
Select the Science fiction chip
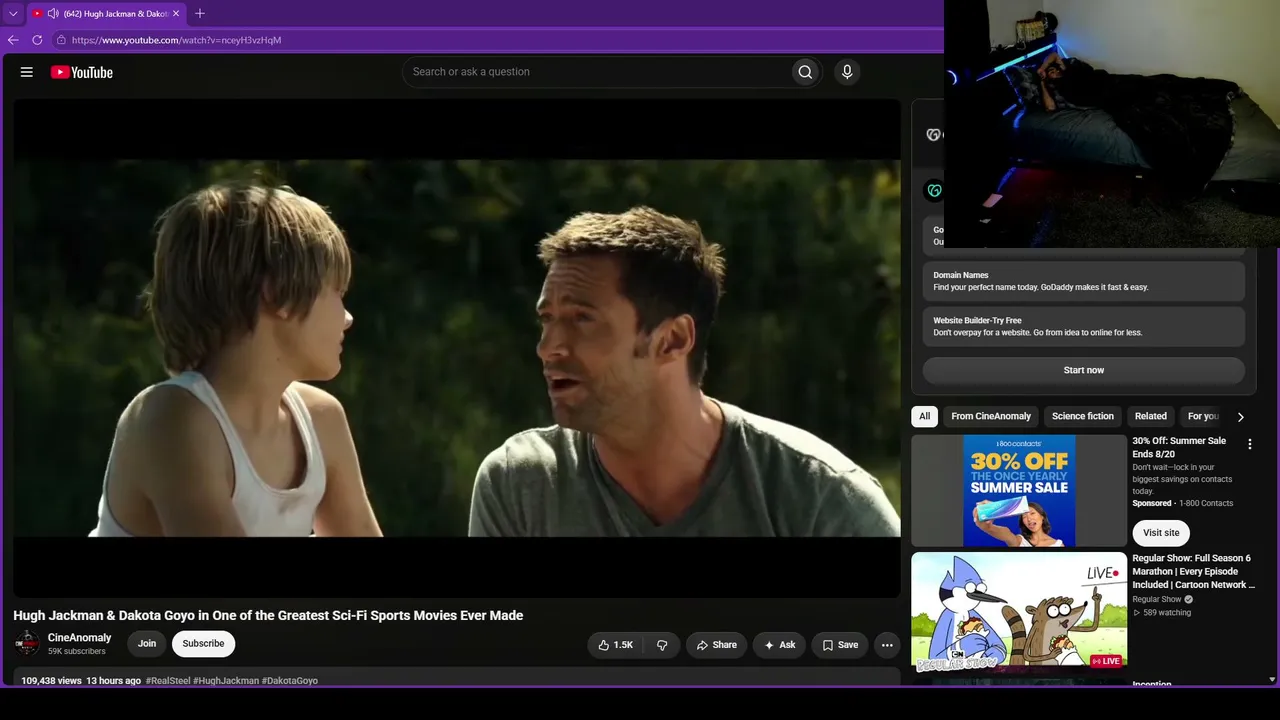click(x=1083, y=417)
